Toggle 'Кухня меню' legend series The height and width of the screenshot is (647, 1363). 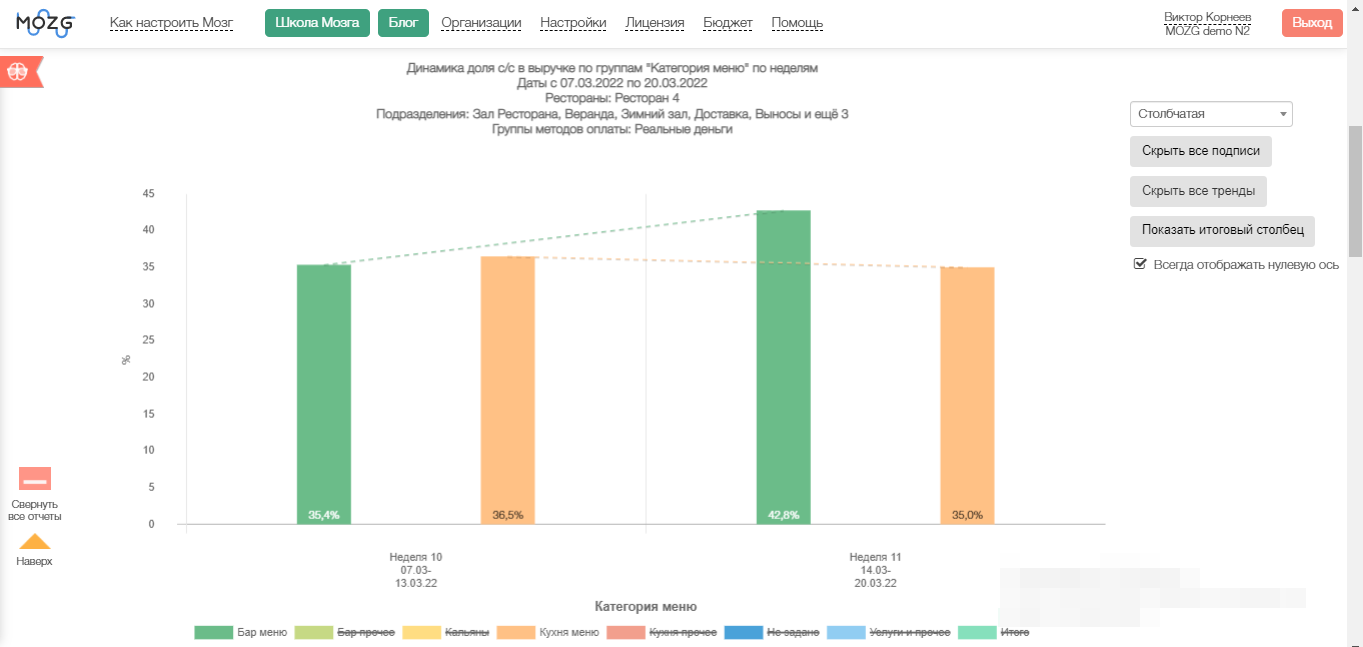click(x=547, y=632)
